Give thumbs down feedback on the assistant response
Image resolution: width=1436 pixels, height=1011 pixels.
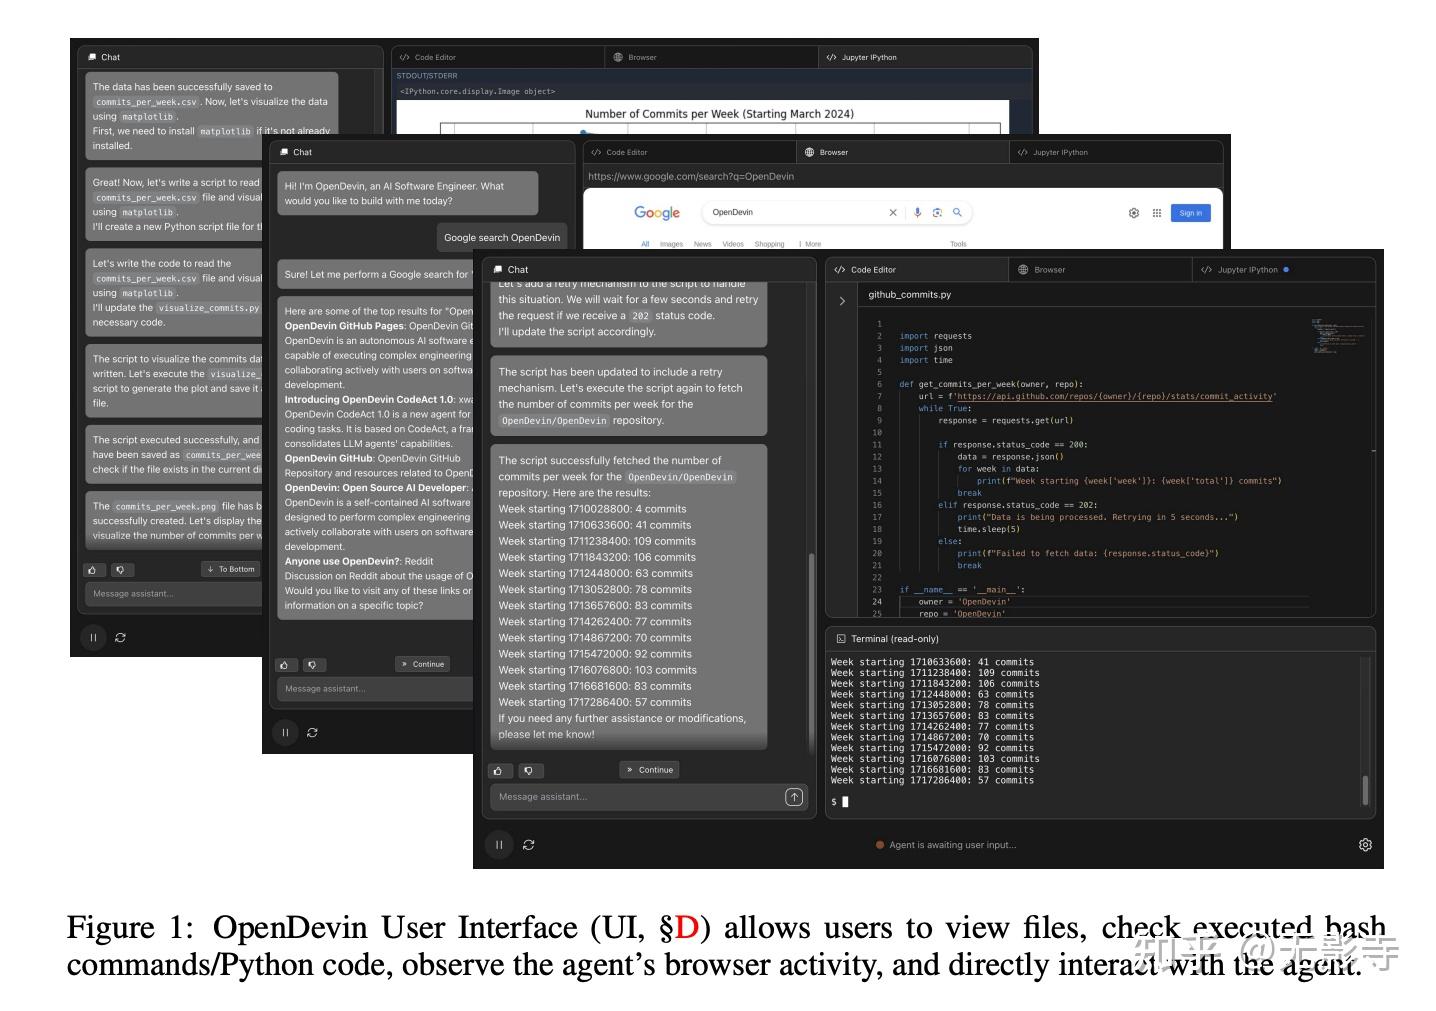point(530,770)
